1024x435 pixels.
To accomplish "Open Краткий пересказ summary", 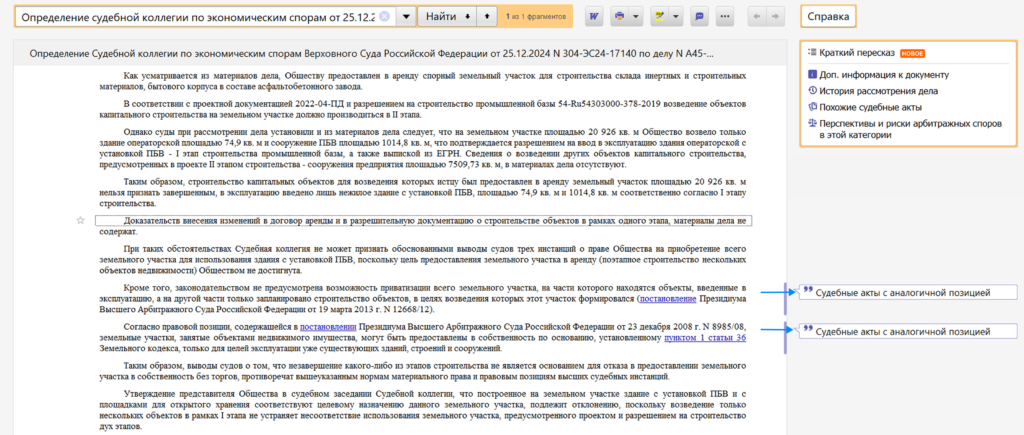I will point(857,53).
